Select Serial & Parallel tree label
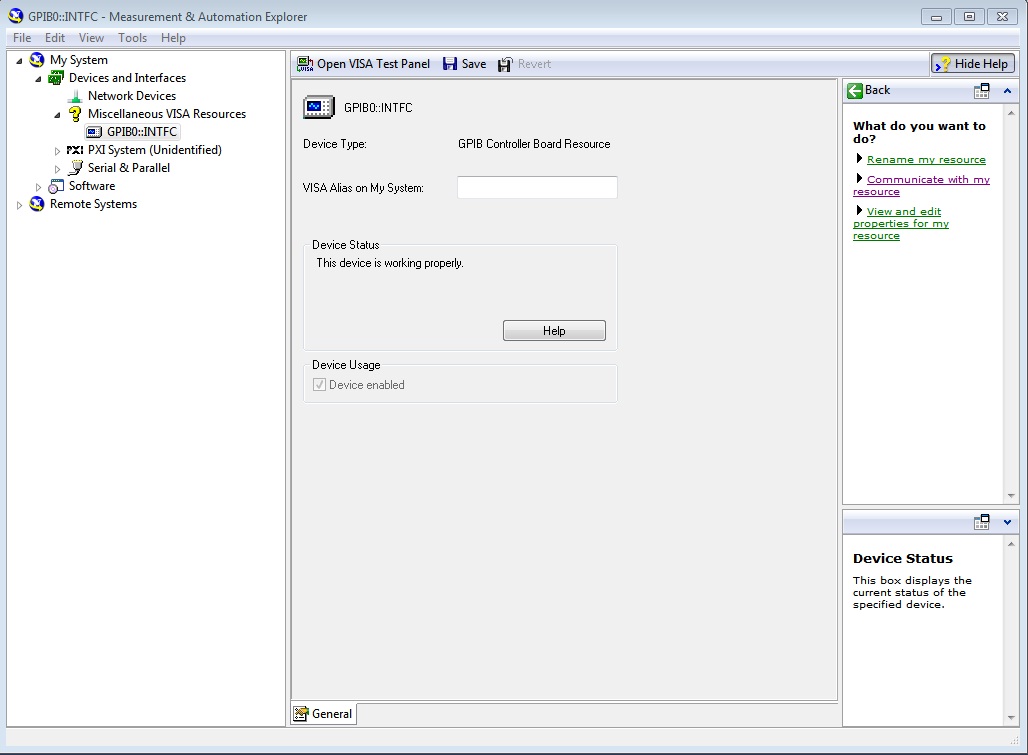 click(128, 168)
